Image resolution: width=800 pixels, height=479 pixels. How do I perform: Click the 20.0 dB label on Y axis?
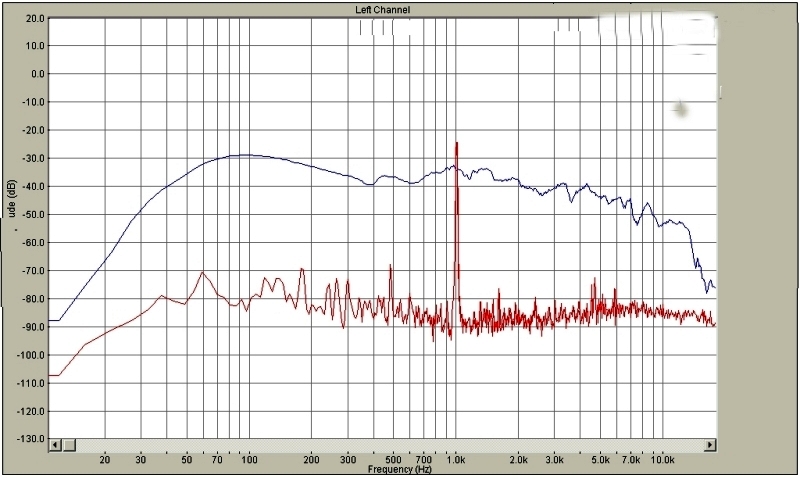pos(33,18)
